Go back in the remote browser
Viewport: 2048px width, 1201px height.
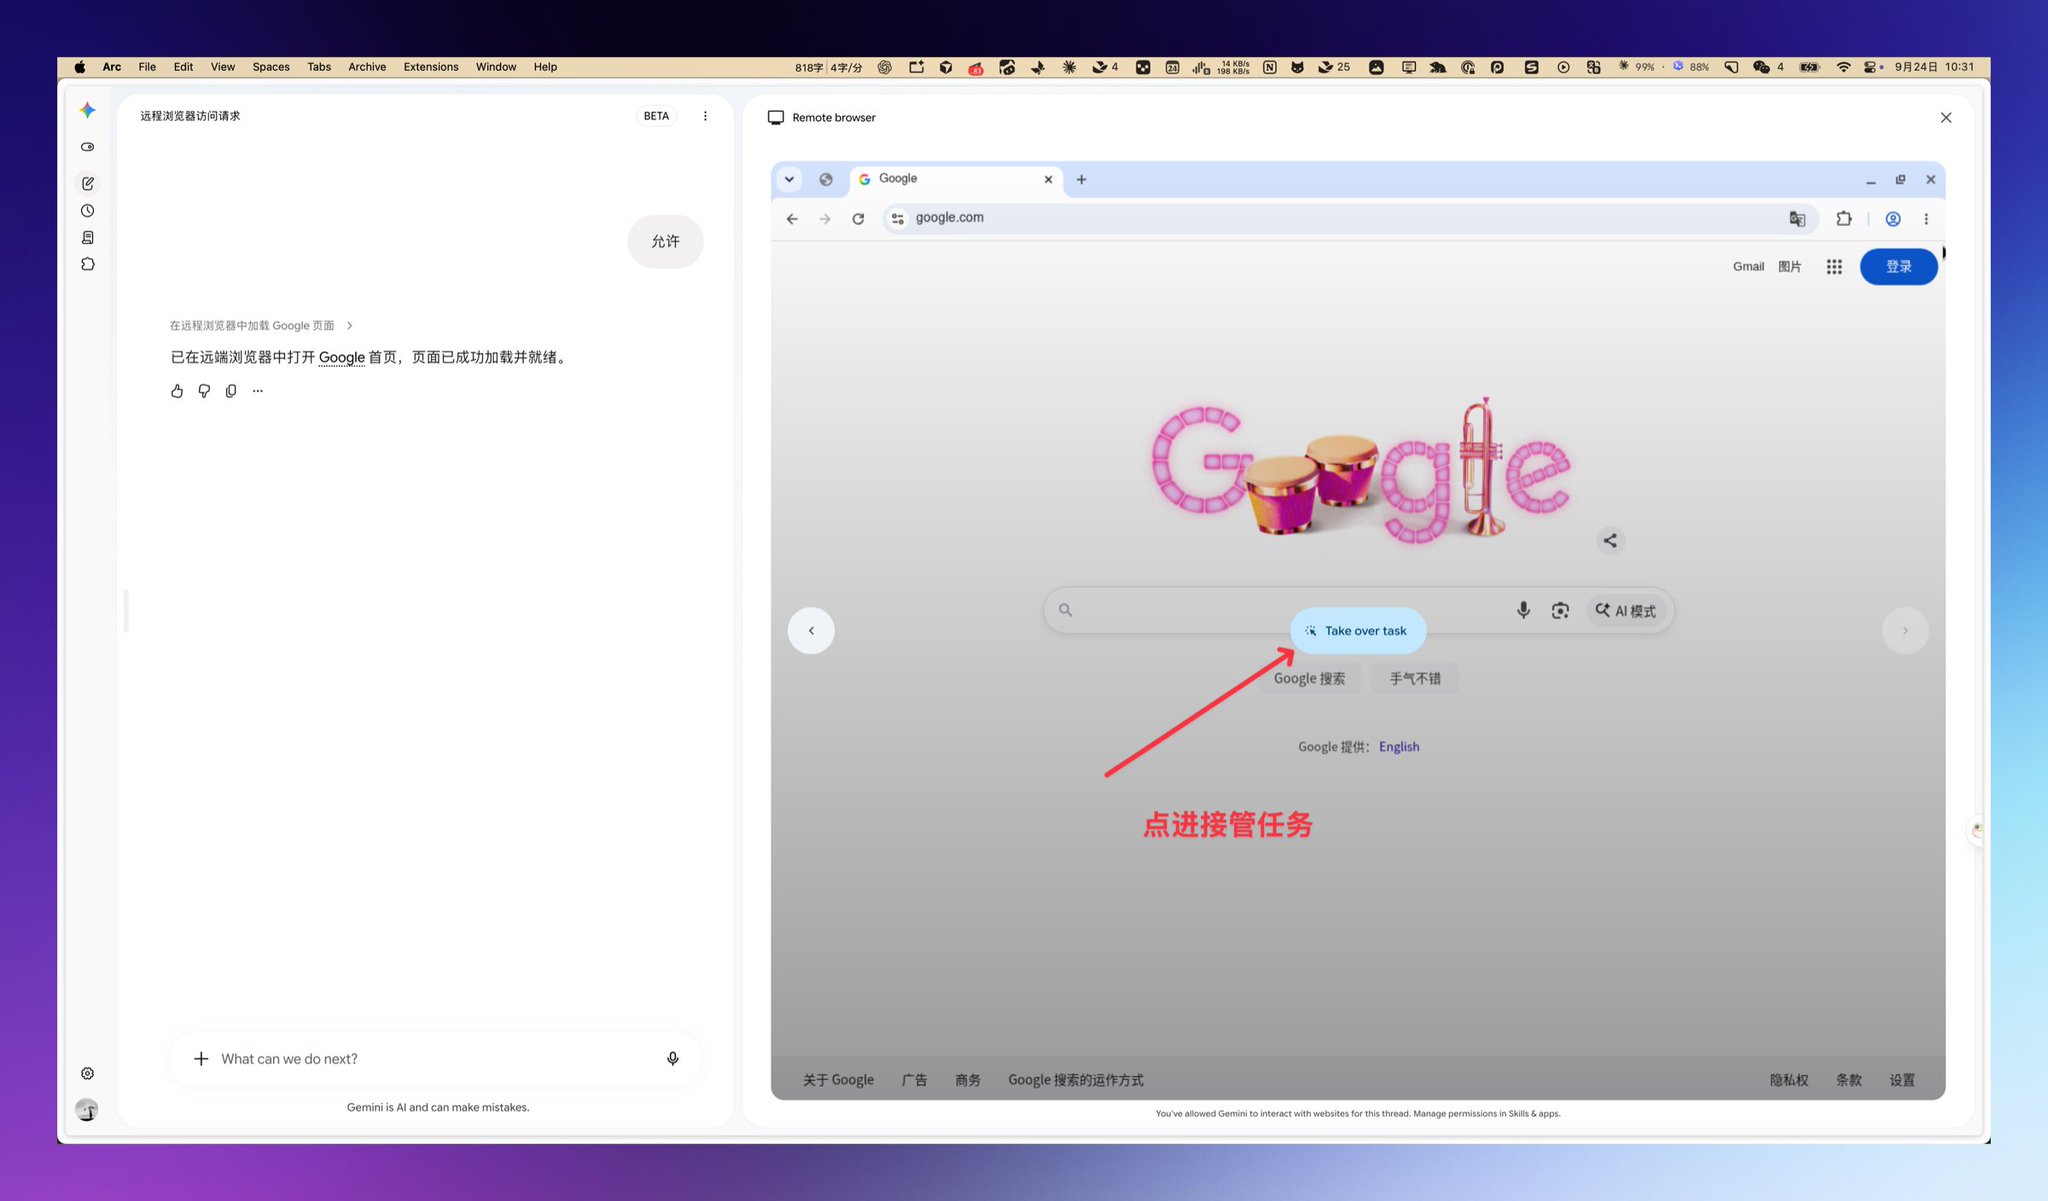[x=792, y=218]
